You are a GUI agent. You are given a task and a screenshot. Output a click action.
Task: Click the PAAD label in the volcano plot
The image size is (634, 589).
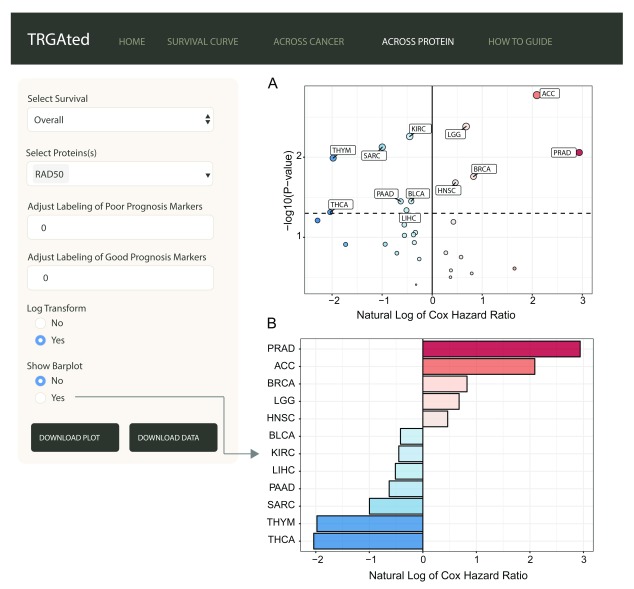tap(386, 194)
